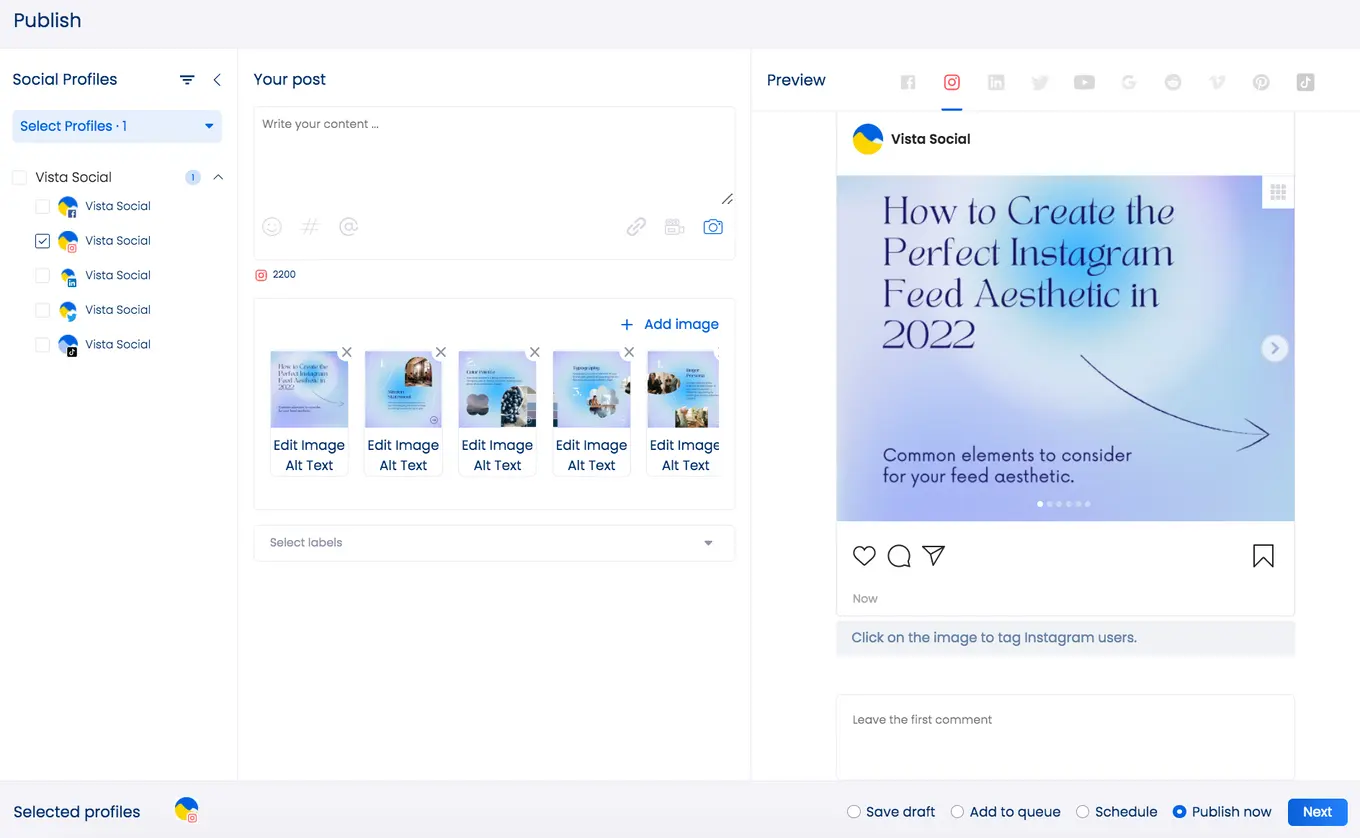
Task: Click the bookmark save icon in the preview
Action: tap(1263, 555)
